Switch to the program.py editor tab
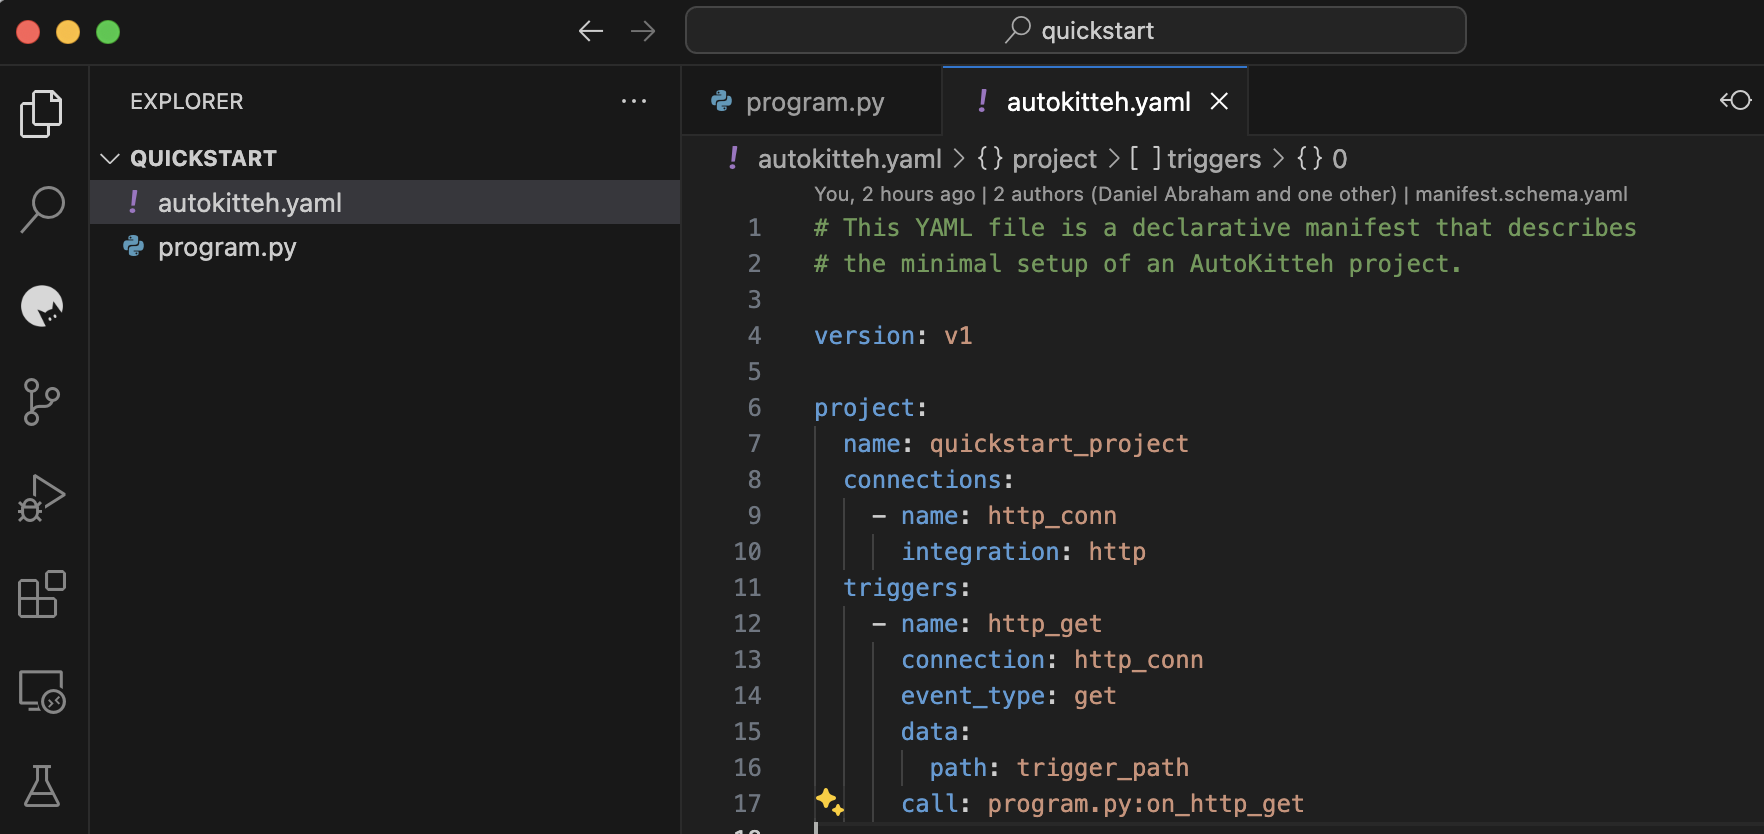1764x834 pixels. point(811,101)
